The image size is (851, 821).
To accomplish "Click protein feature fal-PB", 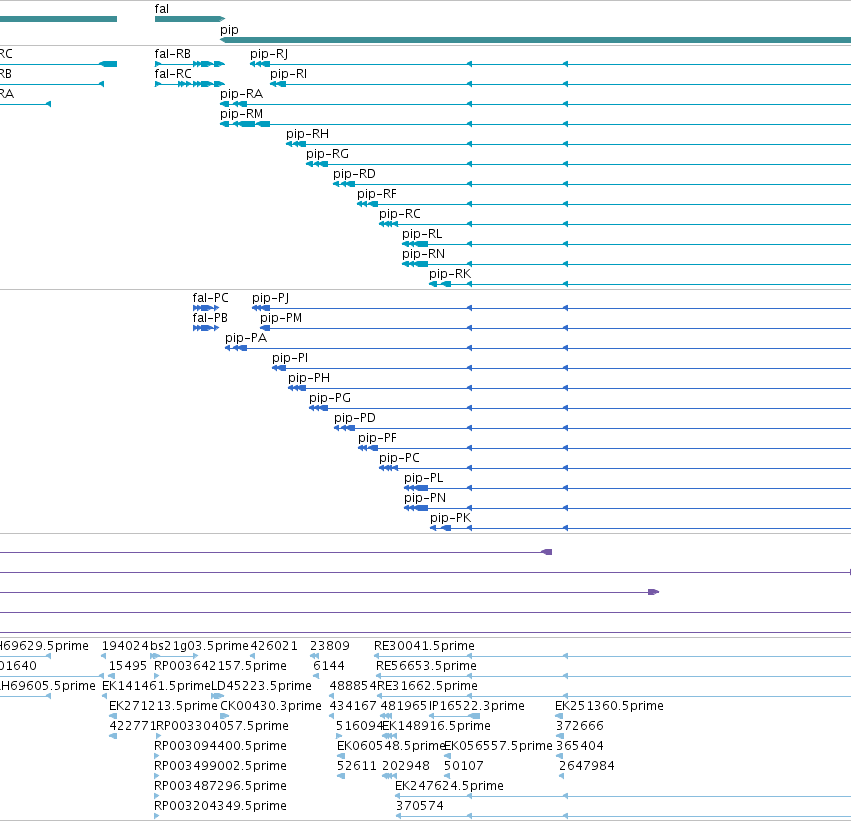I will pos(210,318).
